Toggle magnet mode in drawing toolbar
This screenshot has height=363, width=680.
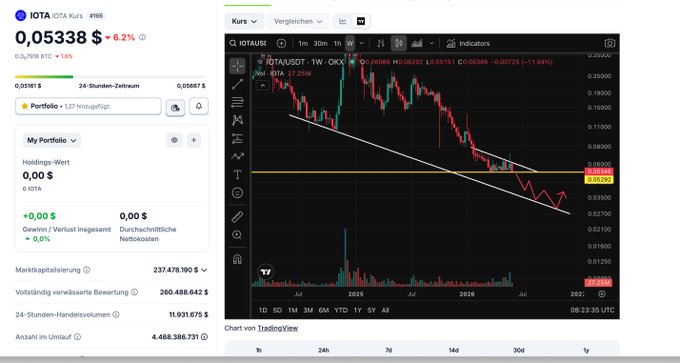(x=237, y=259)
